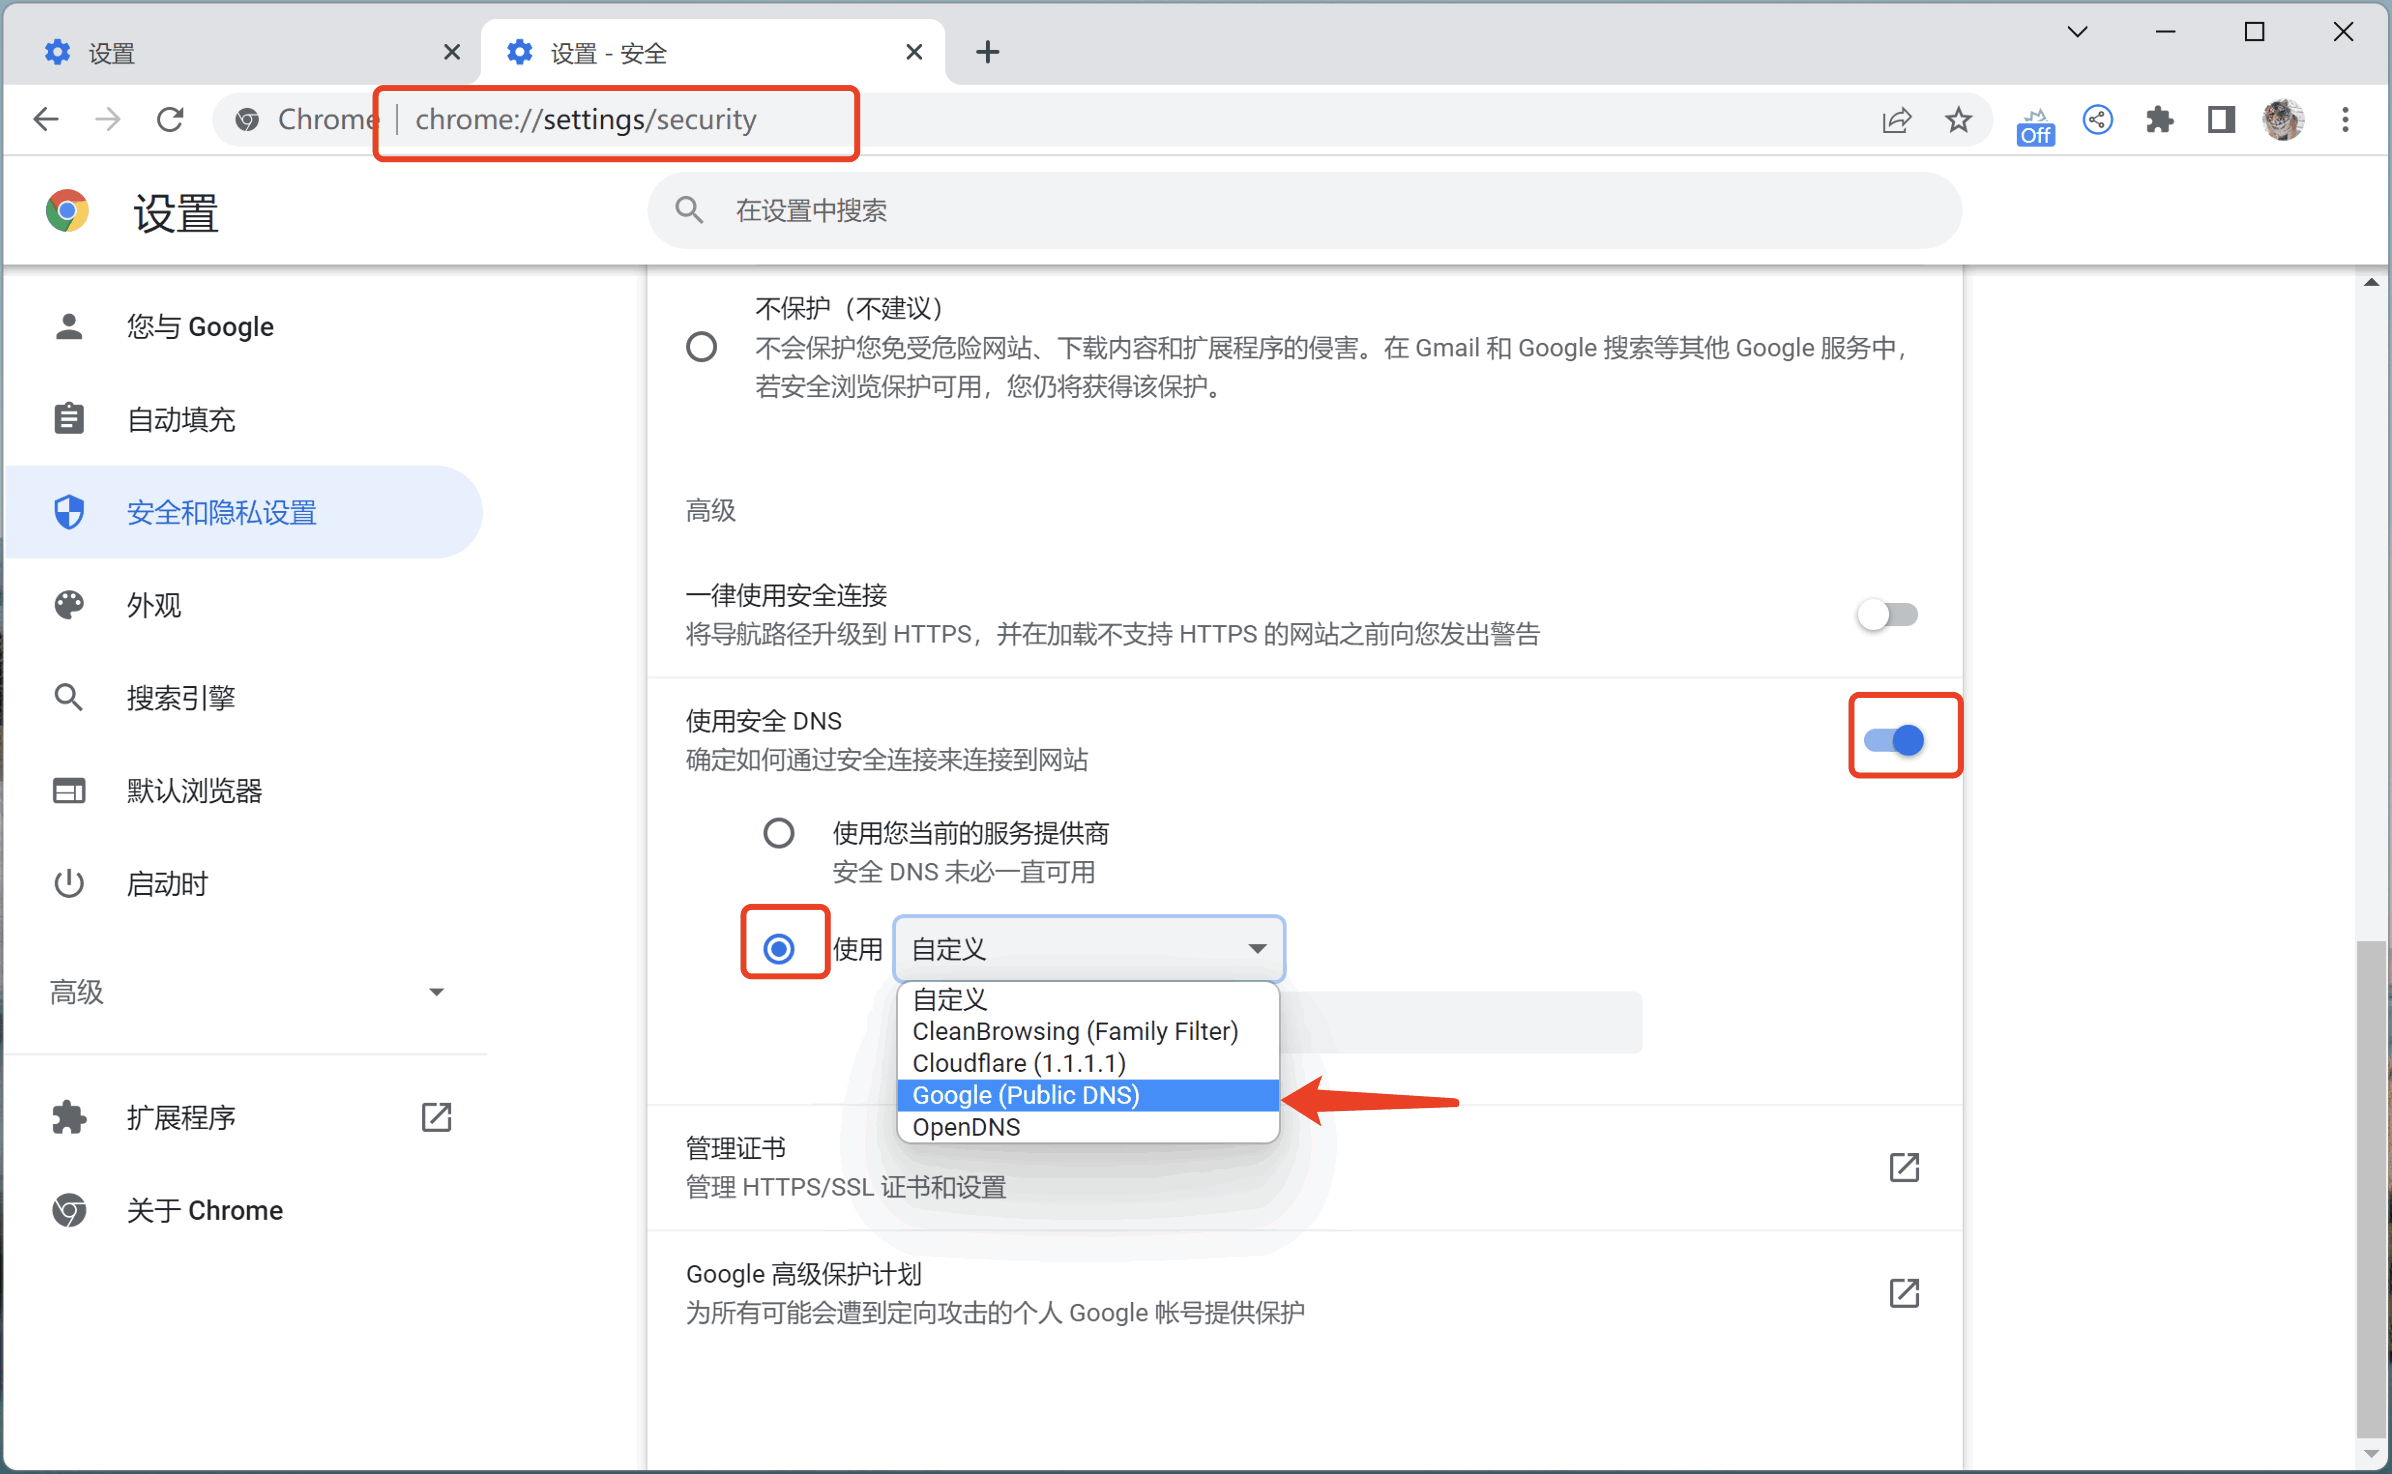
Task: Select the 使用您当前的服务提供商 radio button
Action: pos(777,834)
